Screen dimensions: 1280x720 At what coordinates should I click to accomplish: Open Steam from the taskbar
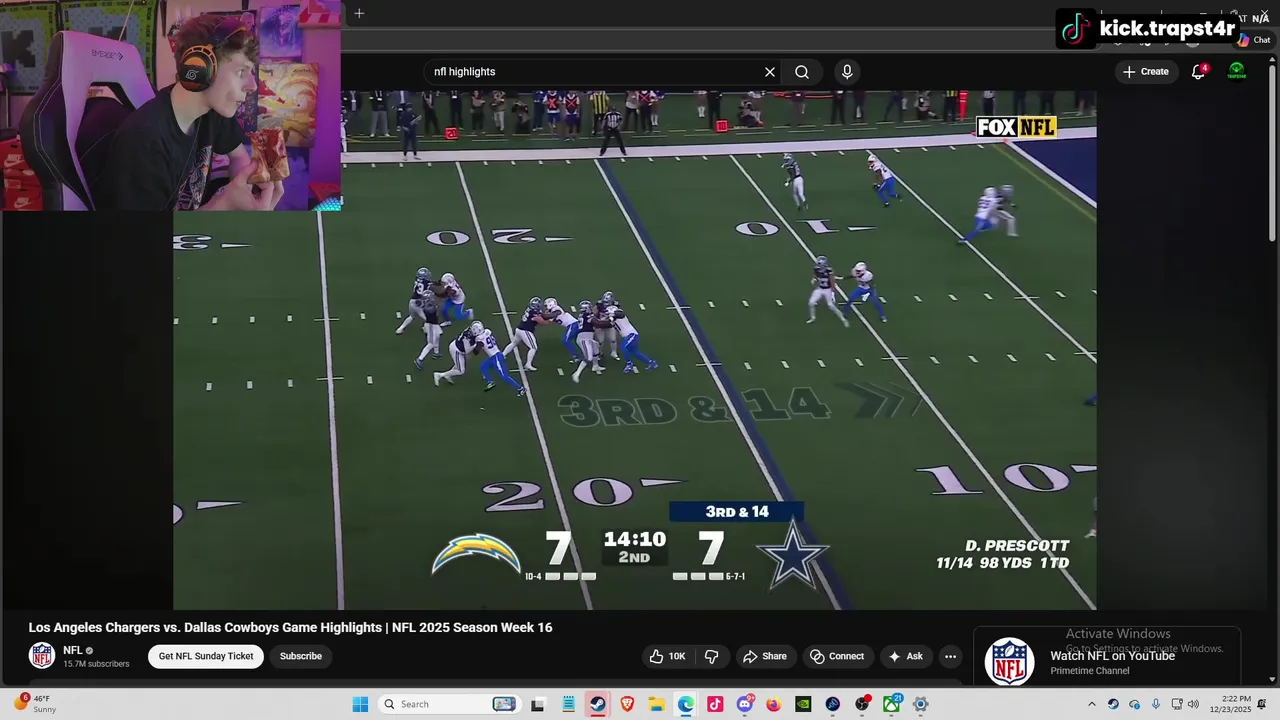pyautogui.click(x=597, y=704)
